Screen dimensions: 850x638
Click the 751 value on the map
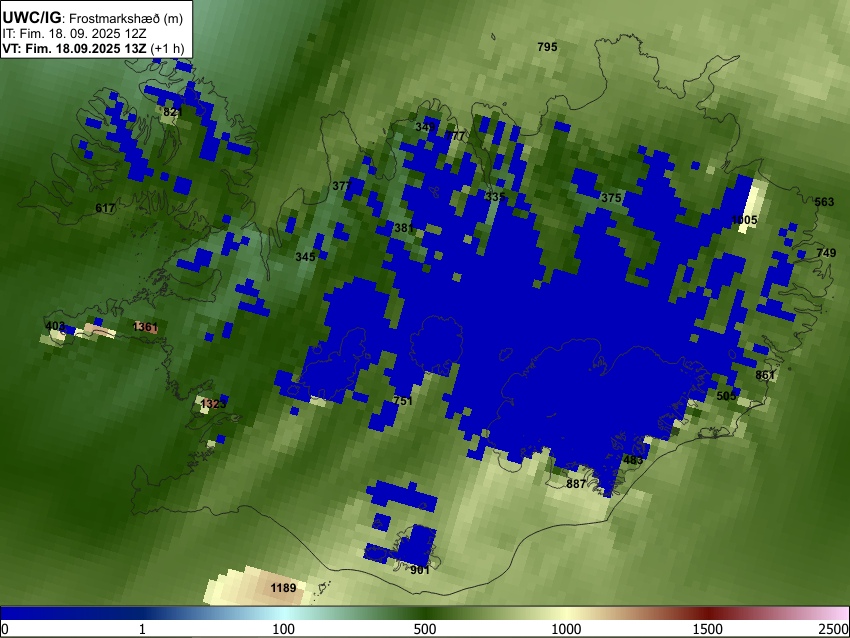(403, 401)
